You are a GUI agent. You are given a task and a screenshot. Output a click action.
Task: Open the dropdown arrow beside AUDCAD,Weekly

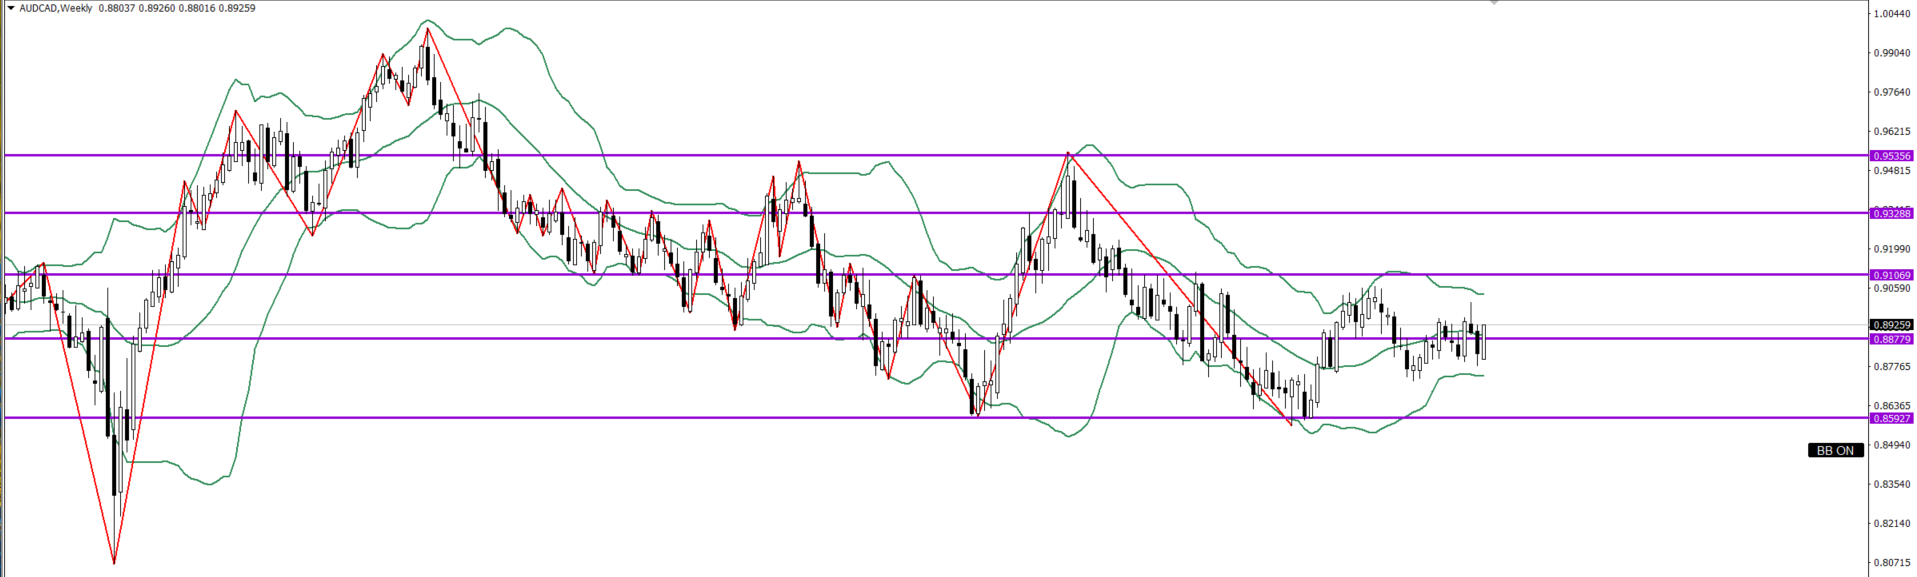10,8
